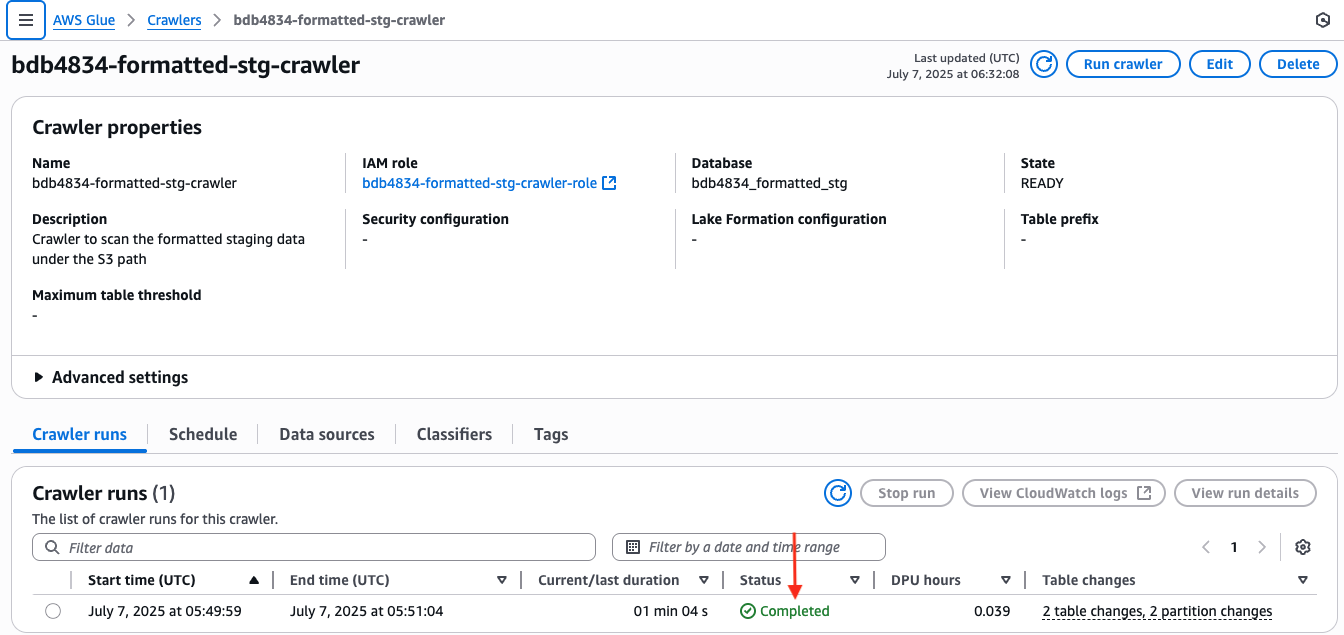Click the refresh icon beside Run crawler
The height and width of the screenshot is (635, 1344).
pos(1044,64)
